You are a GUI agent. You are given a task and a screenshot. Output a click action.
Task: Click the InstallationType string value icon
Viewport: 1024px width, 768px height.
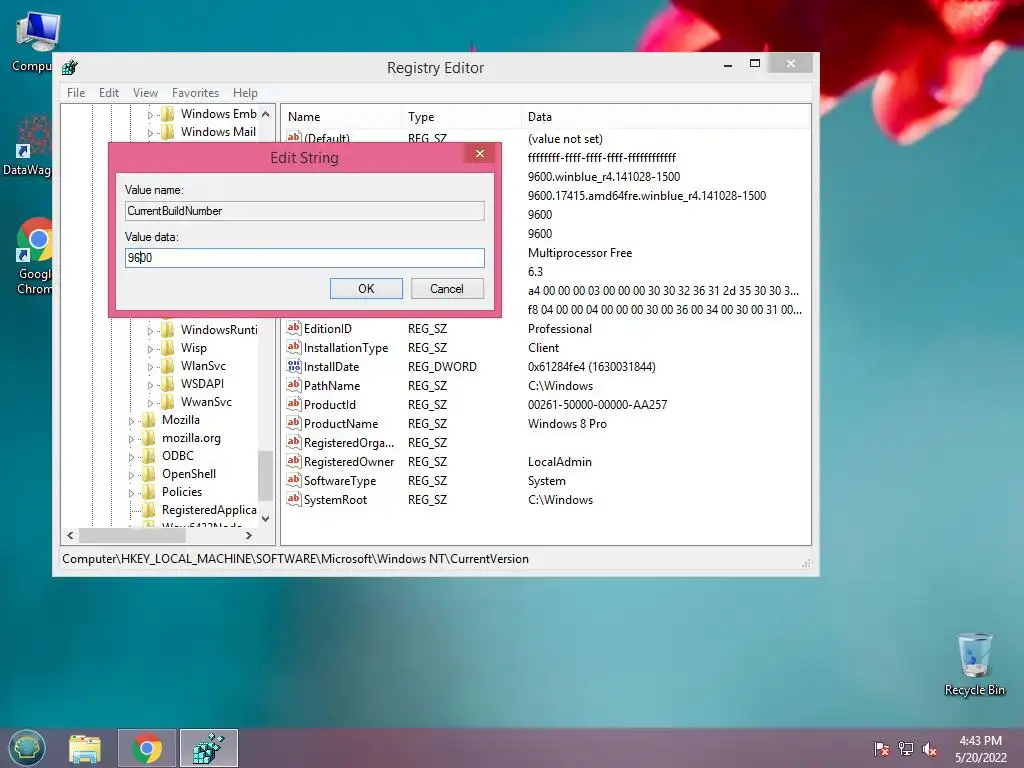pyautogui.click(x=294, y=347)
